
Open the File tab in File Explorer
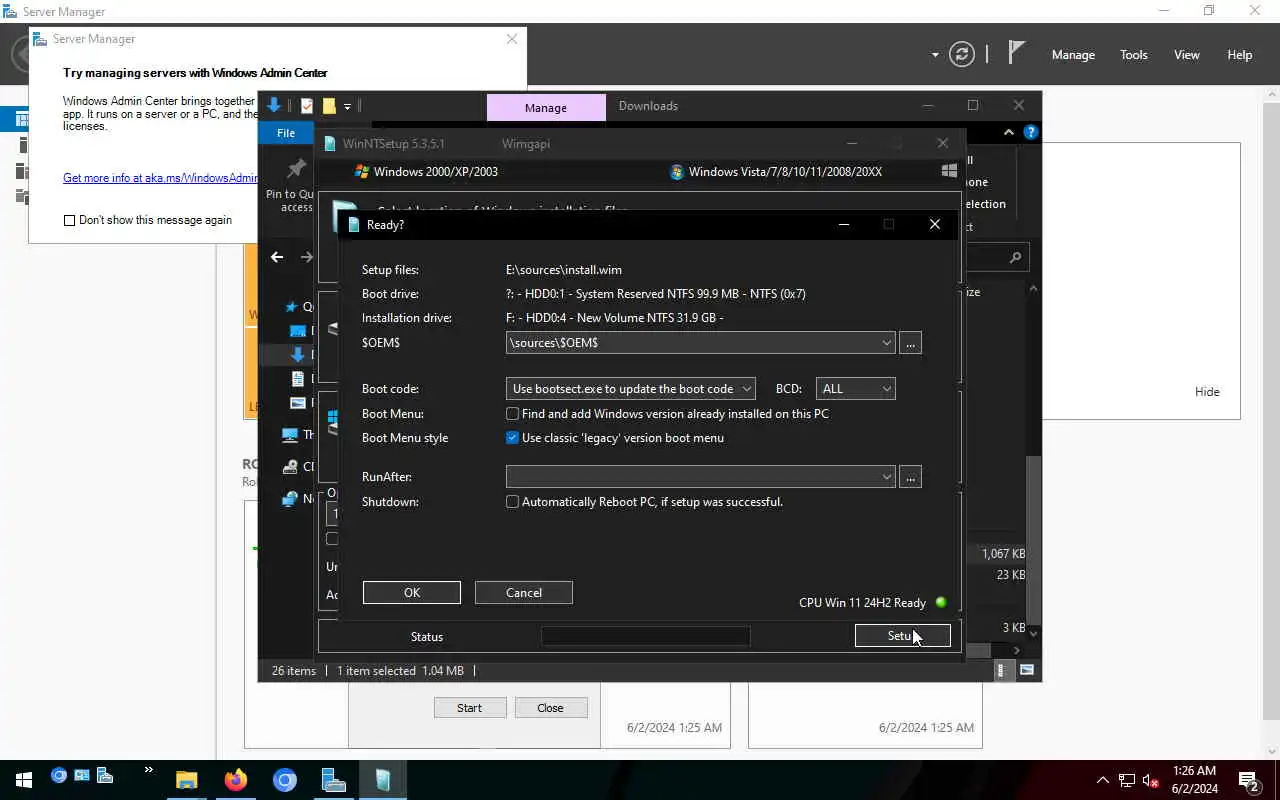pyautogui.click(x=286, y=133)
